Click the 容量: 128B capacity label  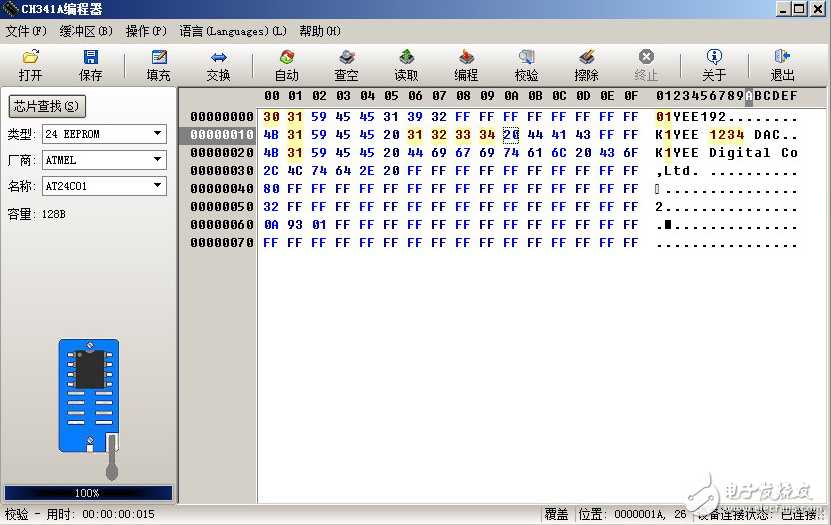coord(37,214)
